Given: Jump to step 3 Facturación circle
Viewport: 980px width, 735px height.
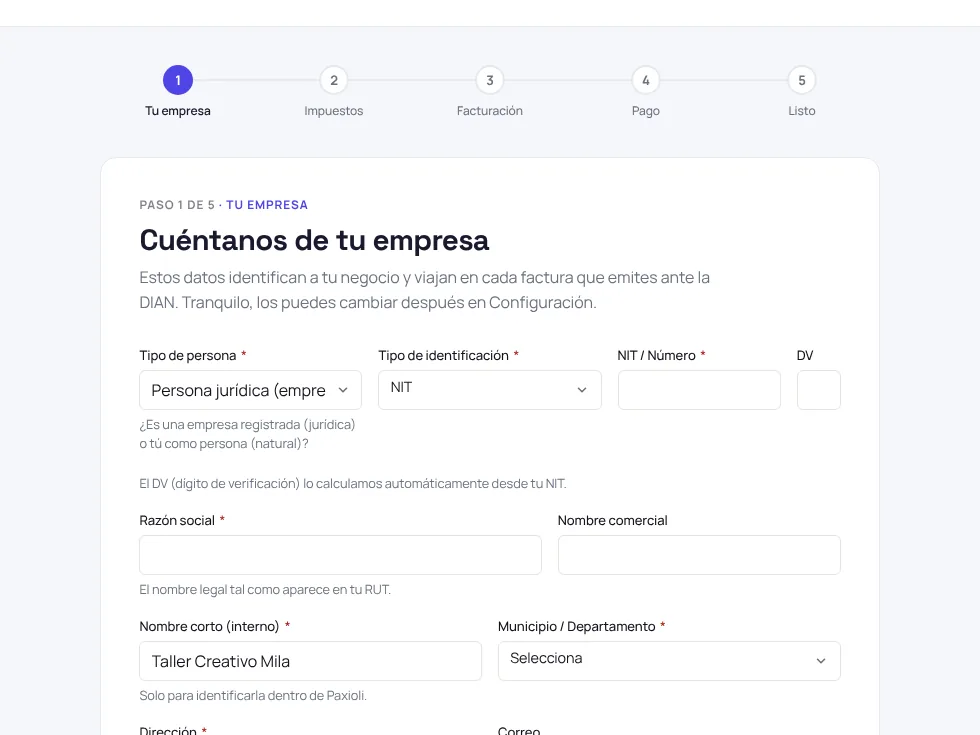Looking at the screenshot, I should [490, 80].
